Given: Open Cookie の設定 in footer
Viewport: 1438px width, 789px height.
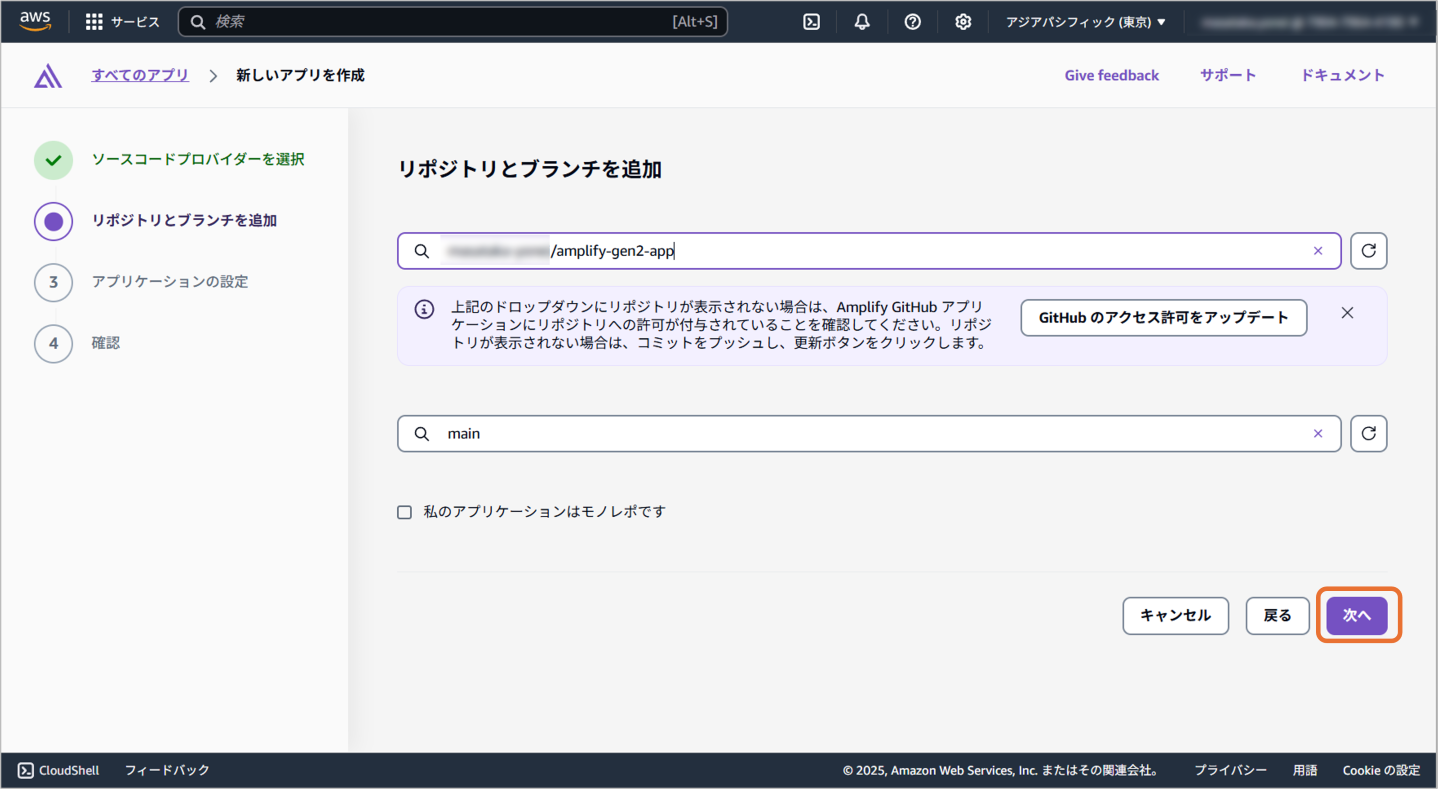Looking at the screenshot, I should [1381, 770].
